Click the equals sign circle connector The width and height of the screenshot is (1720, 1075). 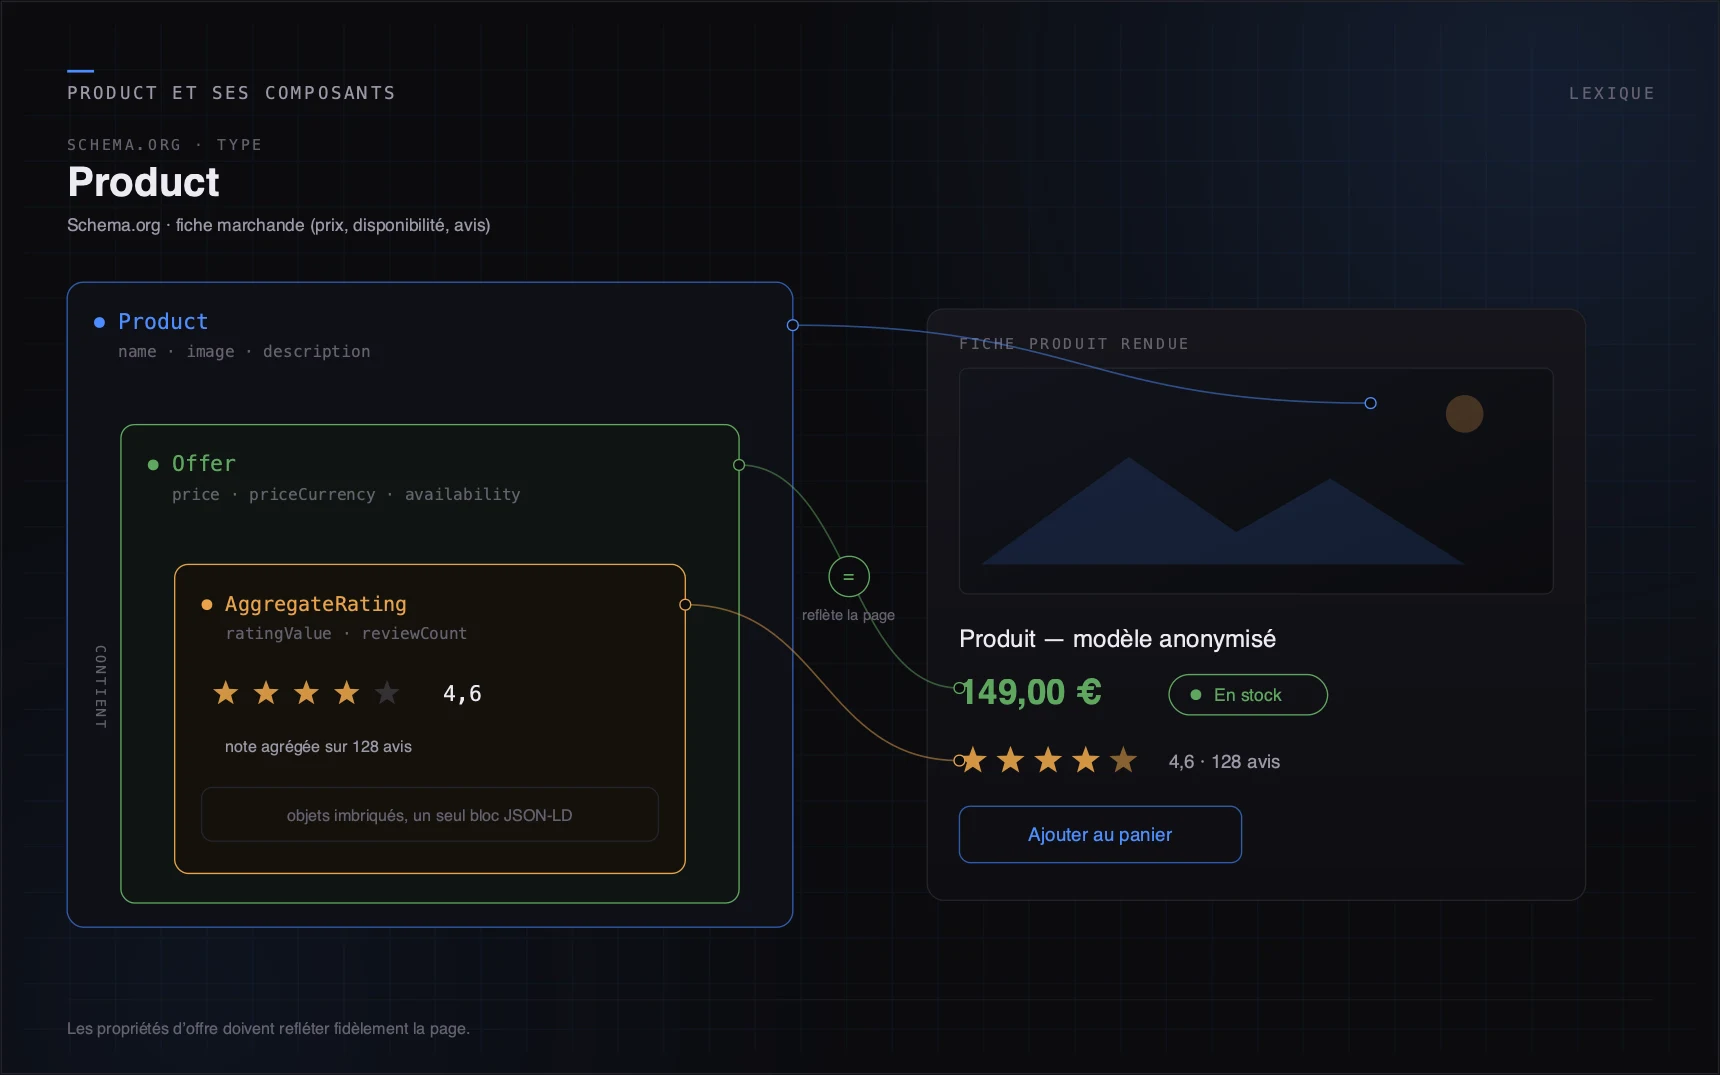[849, 577]
